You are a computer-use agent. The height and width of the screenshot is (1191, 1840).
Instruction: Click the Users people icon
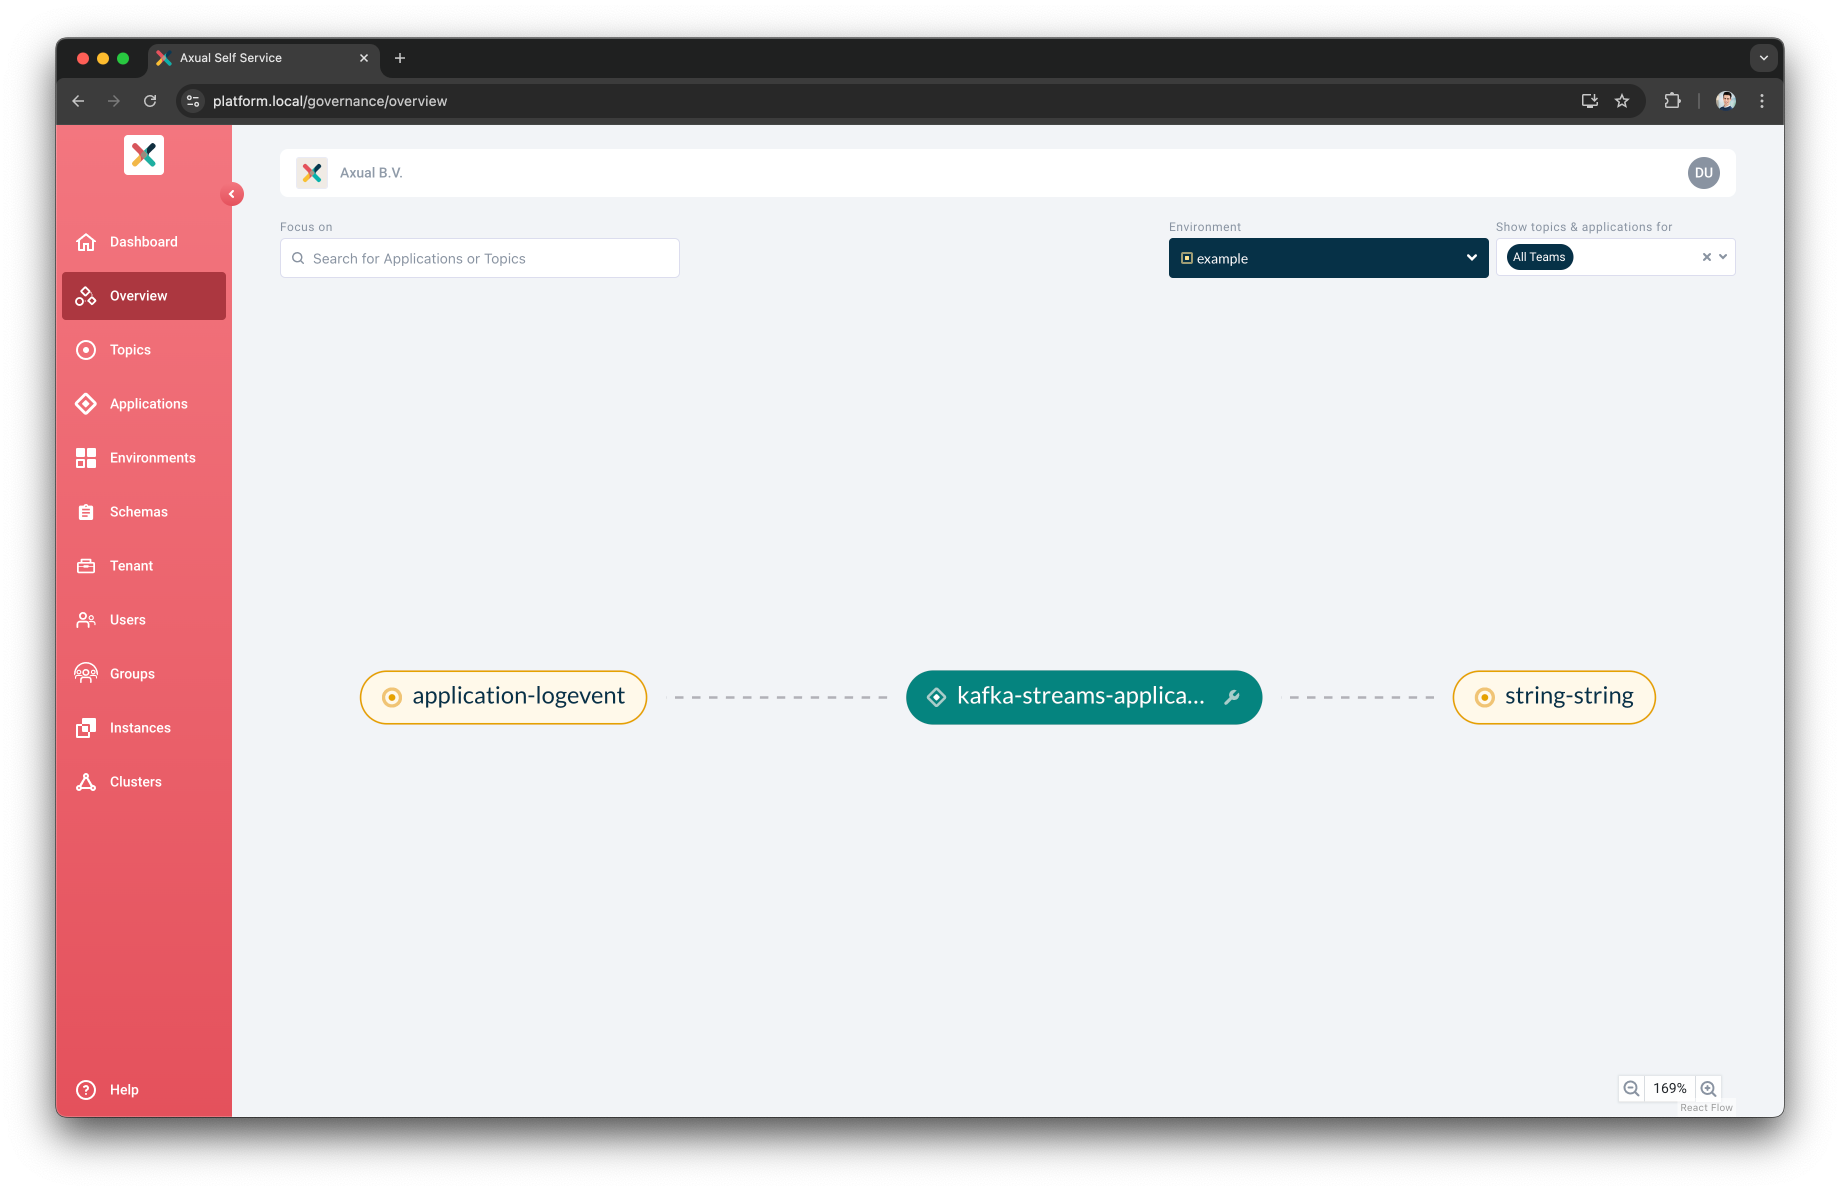pyautogui.click(x=86, y=620)
